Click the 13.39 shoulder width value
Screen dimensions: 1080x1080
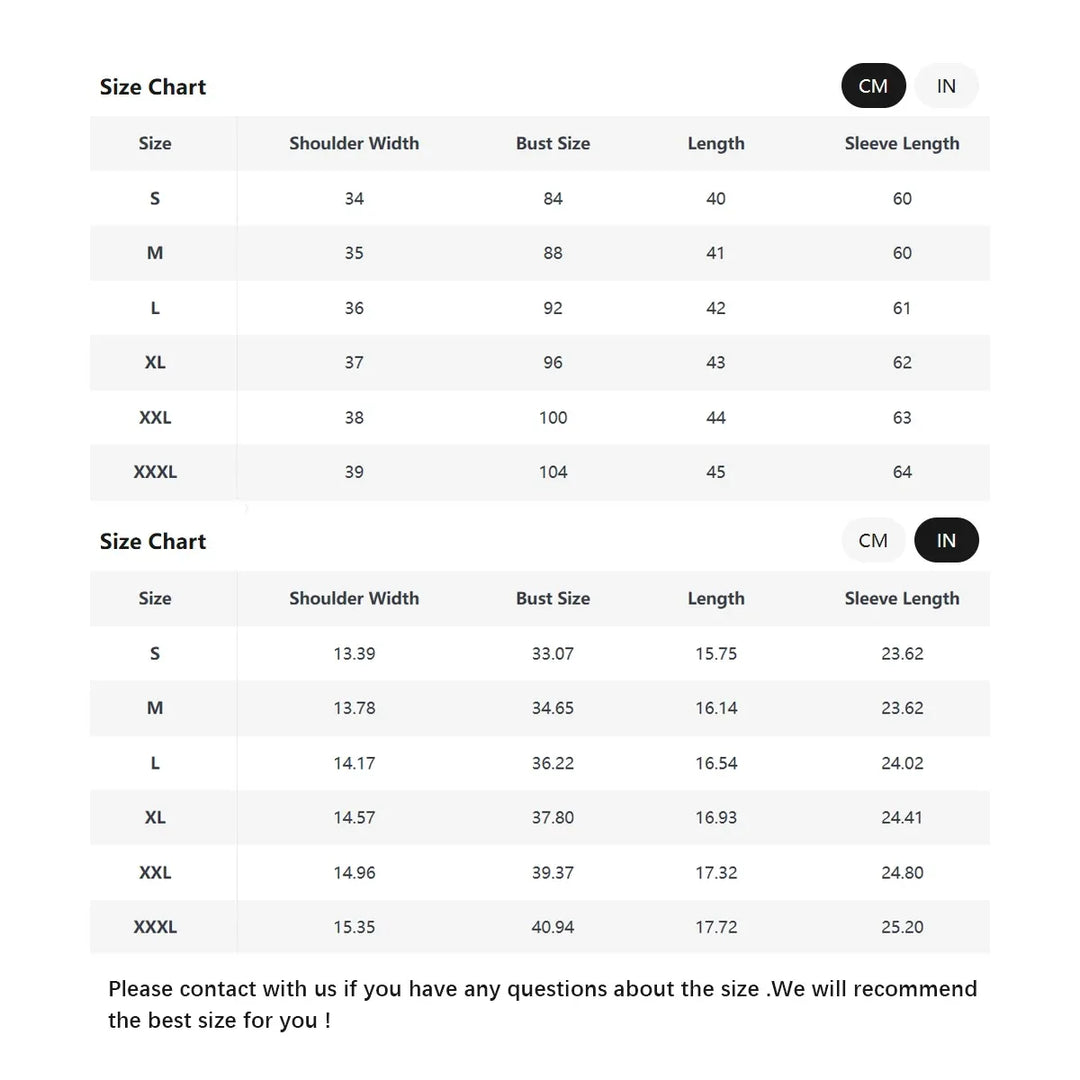pyautogui.click(x=354, y=653)
